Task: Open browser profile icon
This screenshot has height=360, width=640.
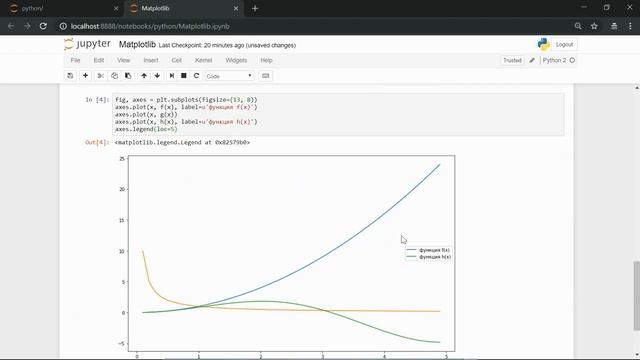Action: tap(614, 26)
